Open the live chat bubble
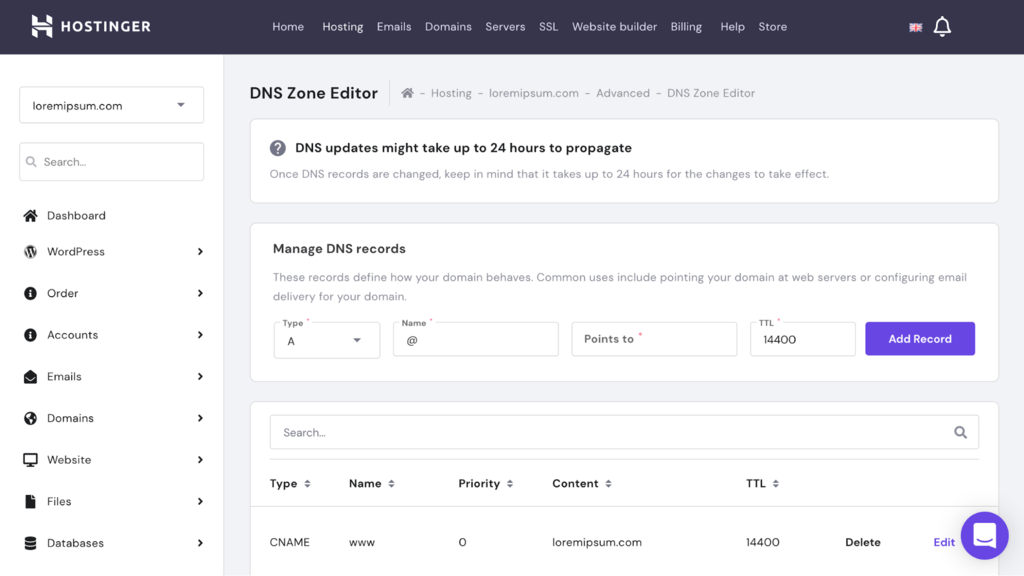The image size is (1024, 576). click(x=984, y=536)
